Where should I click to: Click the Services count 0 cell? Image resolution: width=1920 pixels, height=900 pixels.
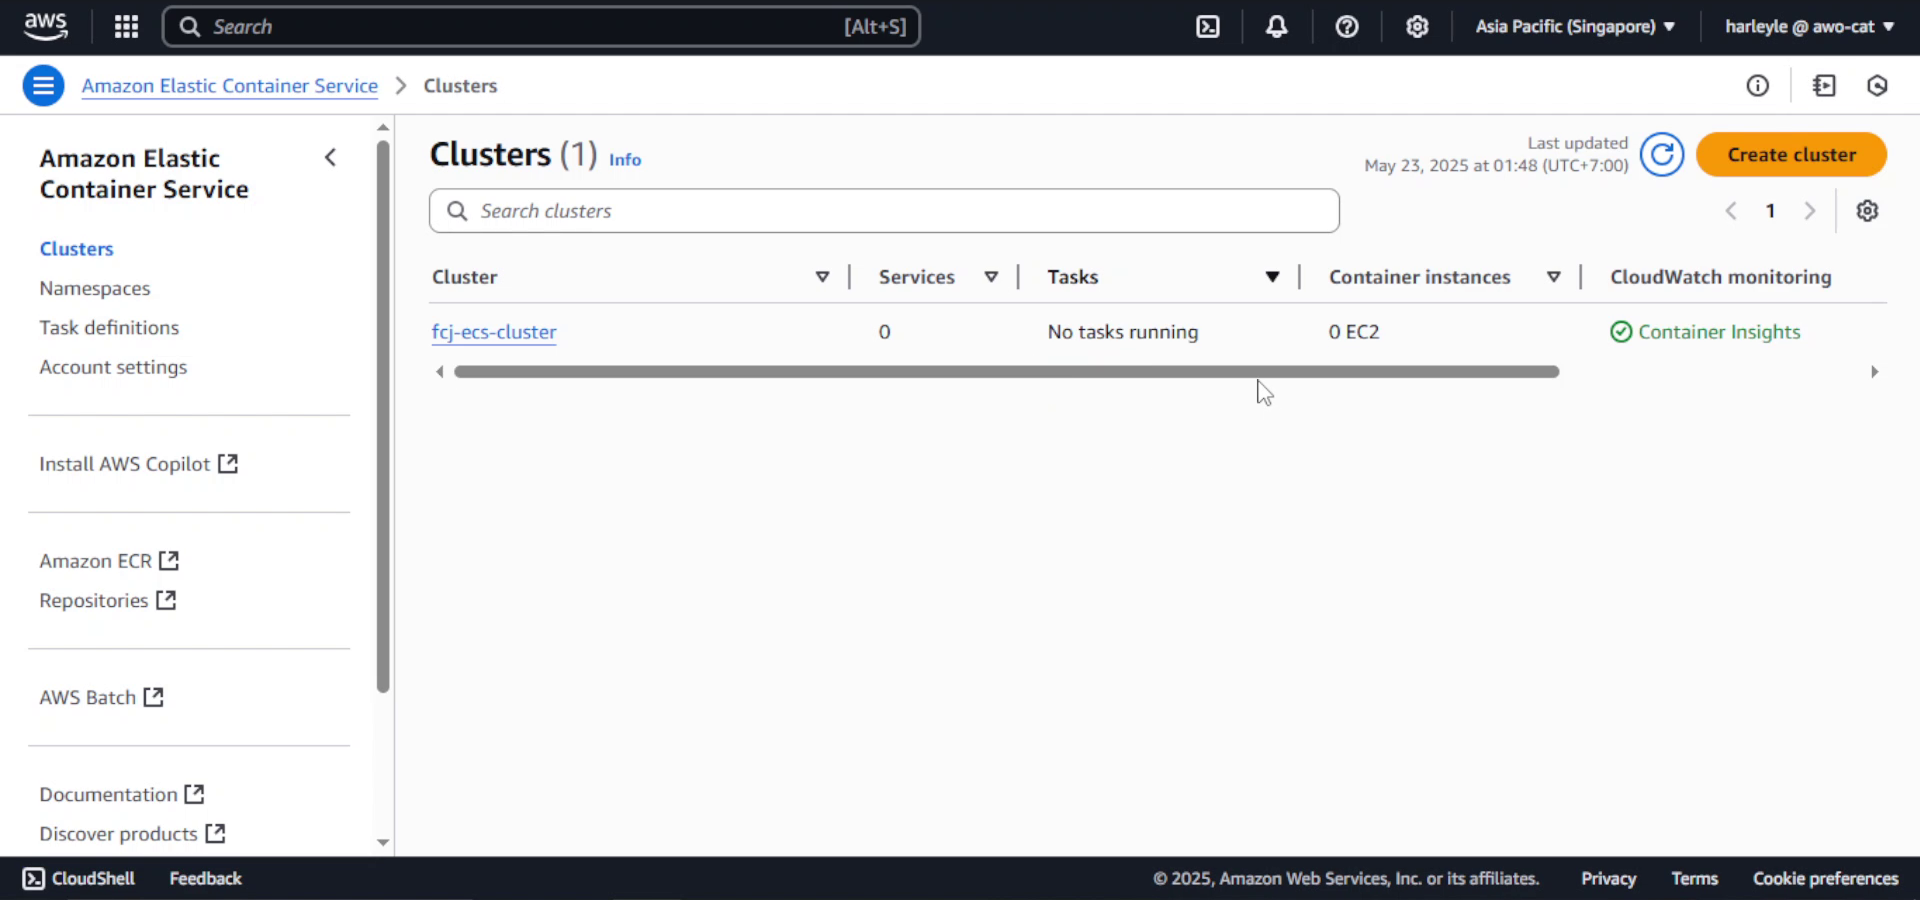pyautogui.click(x=884, y=332)
